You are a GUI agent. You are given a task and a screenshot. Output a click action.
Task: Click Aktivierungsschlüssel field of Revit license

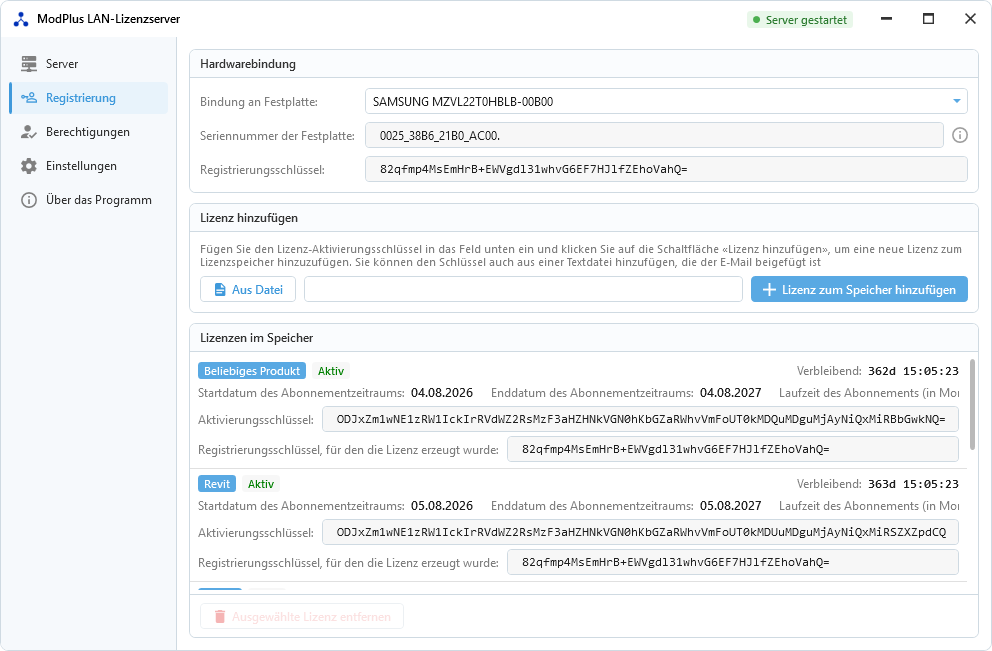point(640,533)
